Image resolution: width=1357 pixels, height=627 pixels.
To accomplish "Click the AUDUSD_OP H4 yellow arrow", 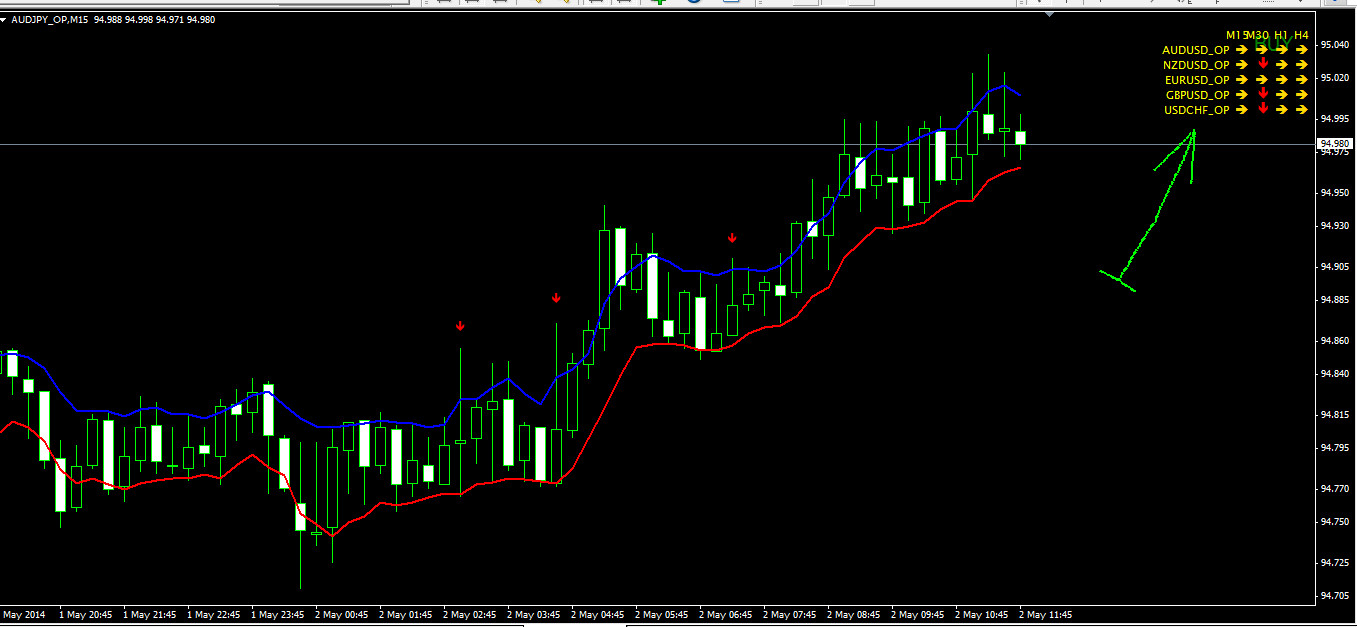I will tap(1301, 50).
